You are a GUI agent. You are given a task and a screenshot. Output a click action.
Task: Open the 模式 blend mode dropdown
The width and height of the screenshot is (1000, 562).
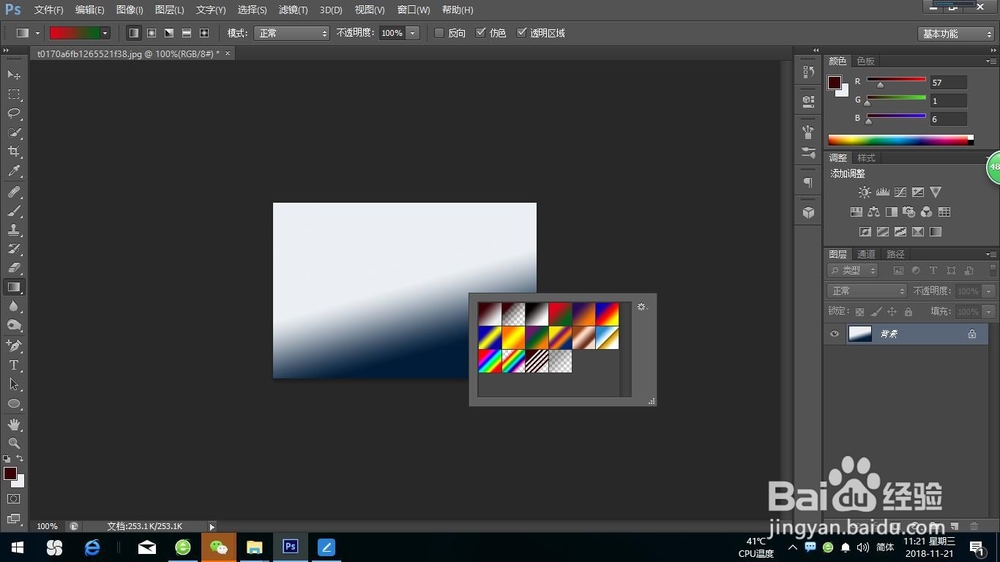pyautogui.click(x=291, y=33)
